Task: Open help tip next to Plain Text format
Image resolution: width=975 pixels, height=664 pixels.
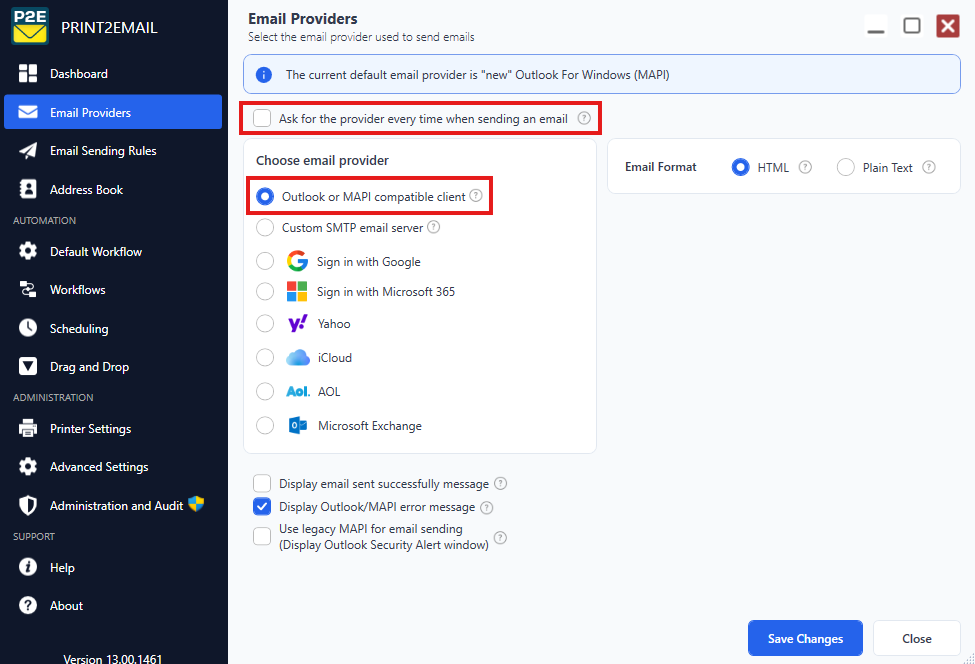Action: pos(928,167)
